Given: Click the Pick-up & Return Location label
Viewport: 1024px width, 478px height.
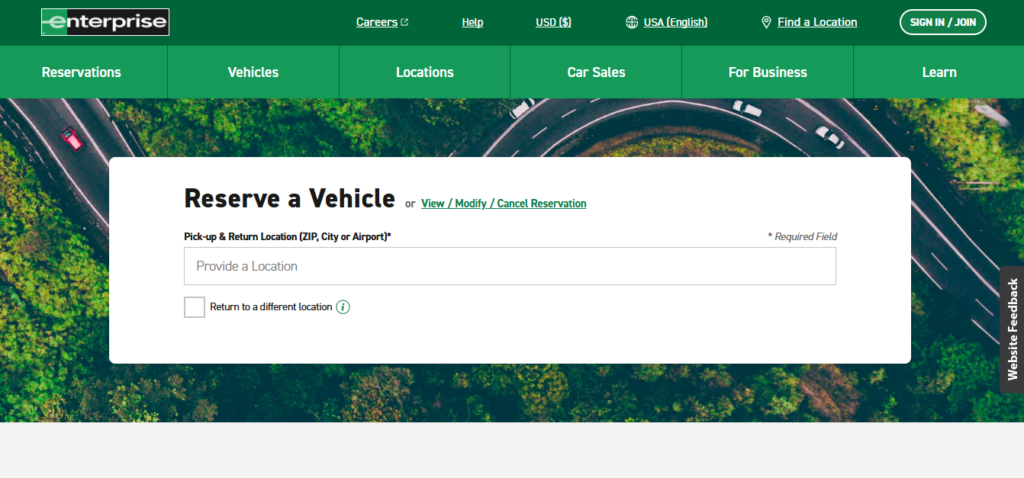Looking at the screenshot, I should tap(287, 236).
